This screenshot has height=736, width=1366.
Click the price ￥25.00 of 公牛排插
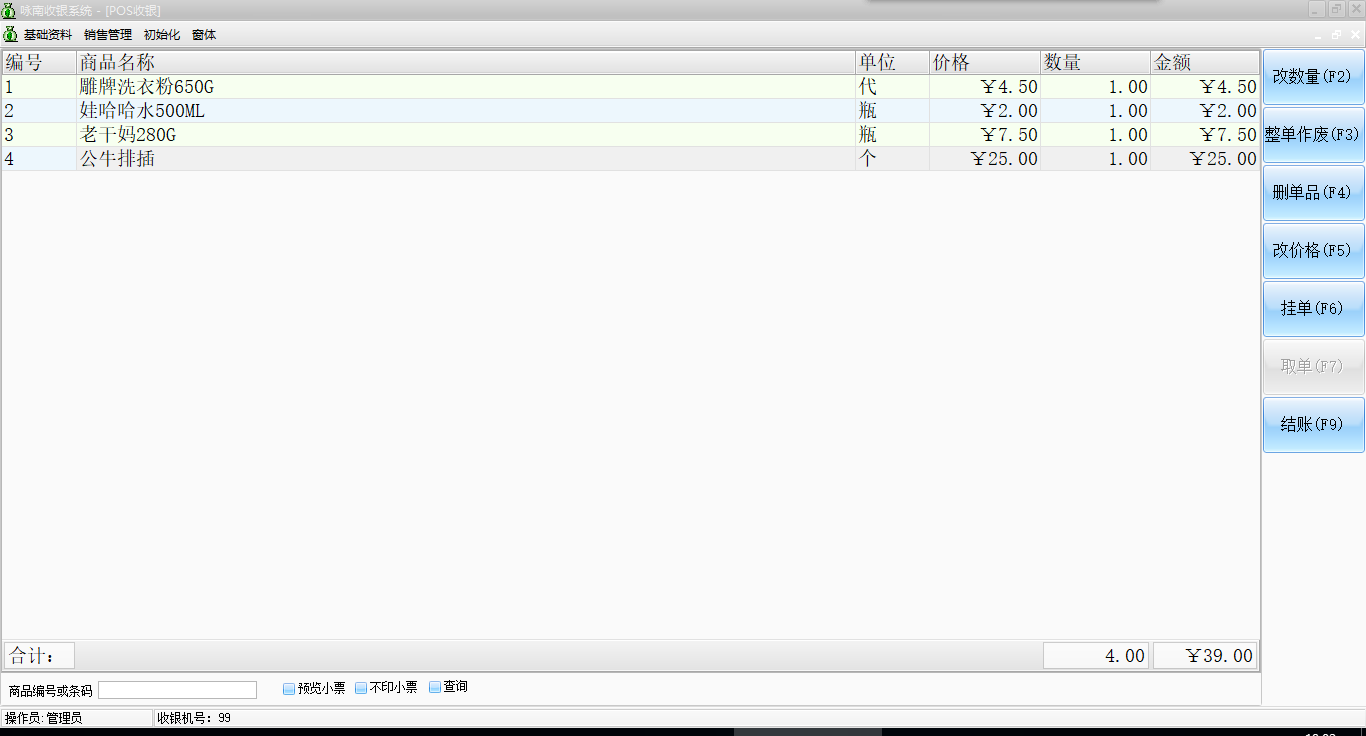click(x=985, y=159)
